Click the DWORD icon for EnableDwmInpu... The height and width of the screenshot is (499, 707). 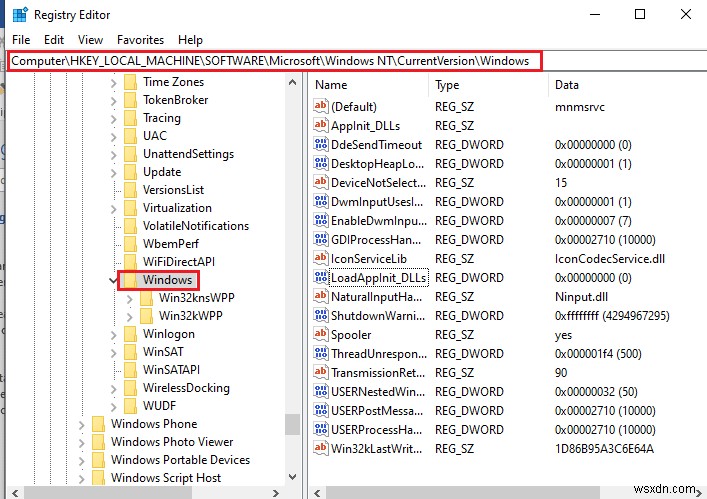[x=321, y=220]
